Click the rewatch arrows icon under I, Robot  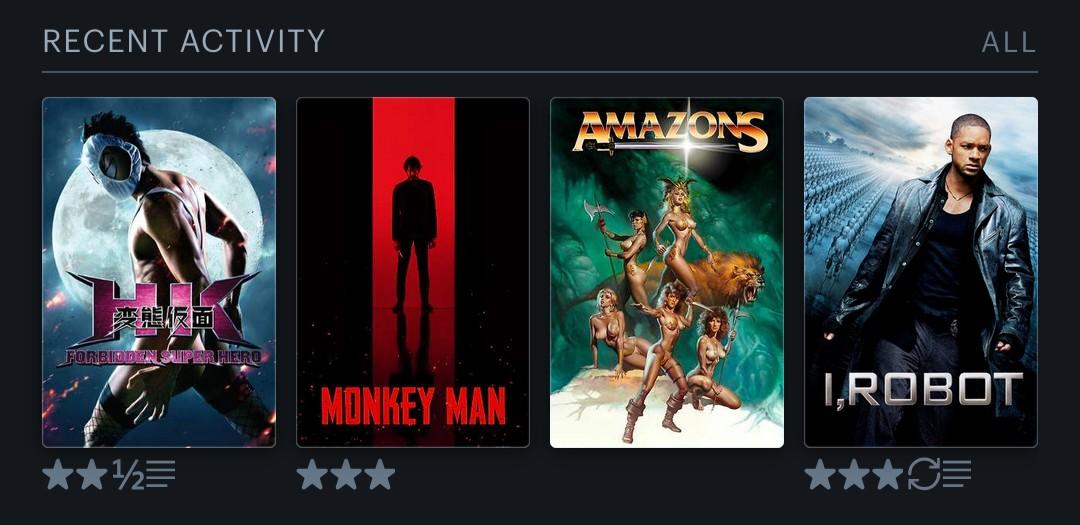[924, 475]
